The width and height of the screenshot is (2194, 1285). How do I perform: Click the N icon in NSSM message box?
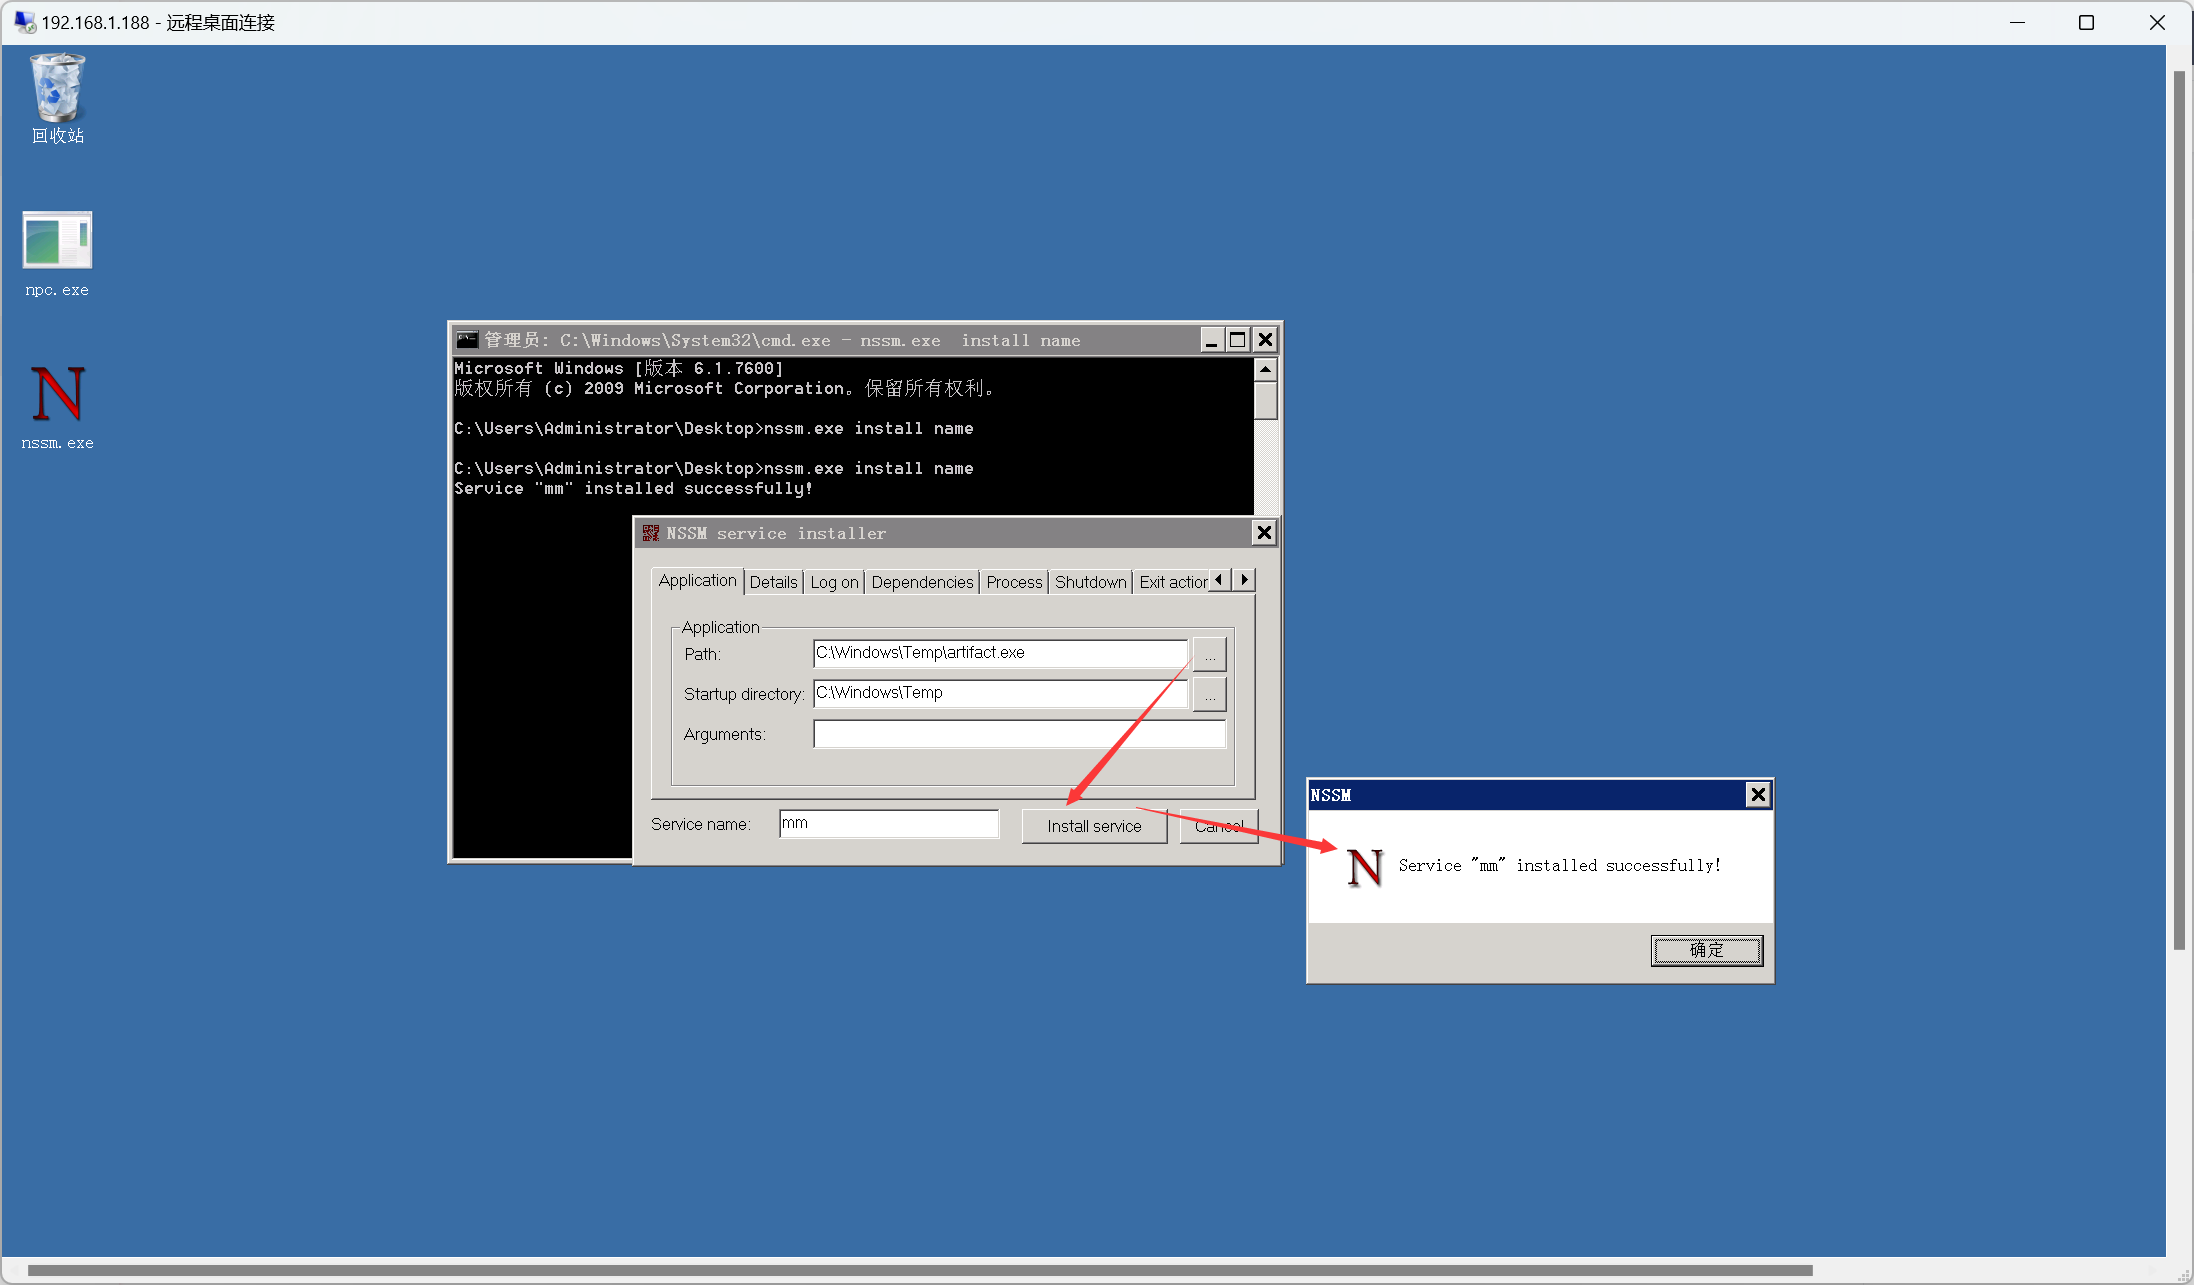(1364, 867)
